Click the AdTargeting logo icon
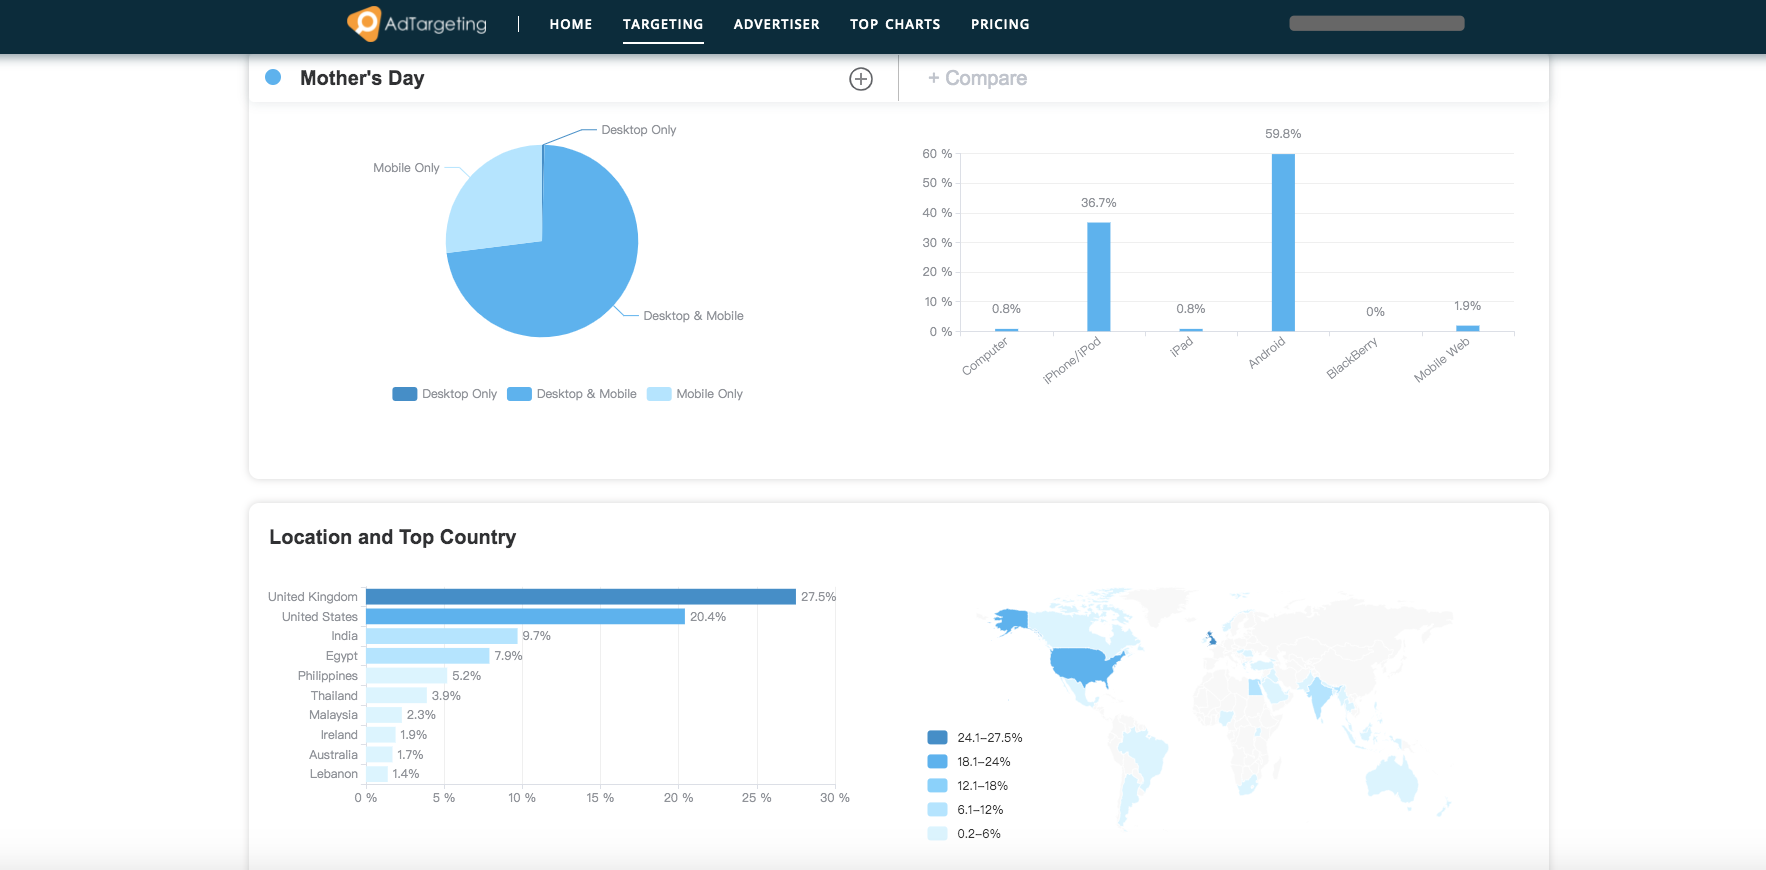Image resolution: width=1766 pixels, height=870 pixels. tap(364, 23)
